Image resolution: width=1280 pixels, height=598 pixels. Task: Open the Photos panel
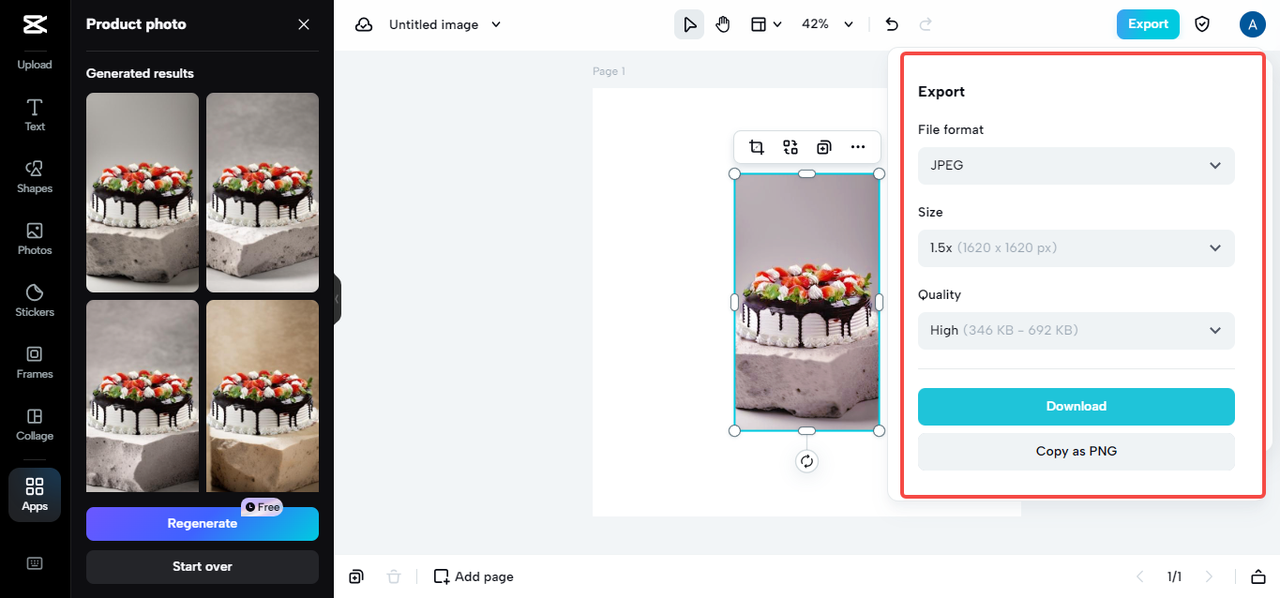coord(34,239)
